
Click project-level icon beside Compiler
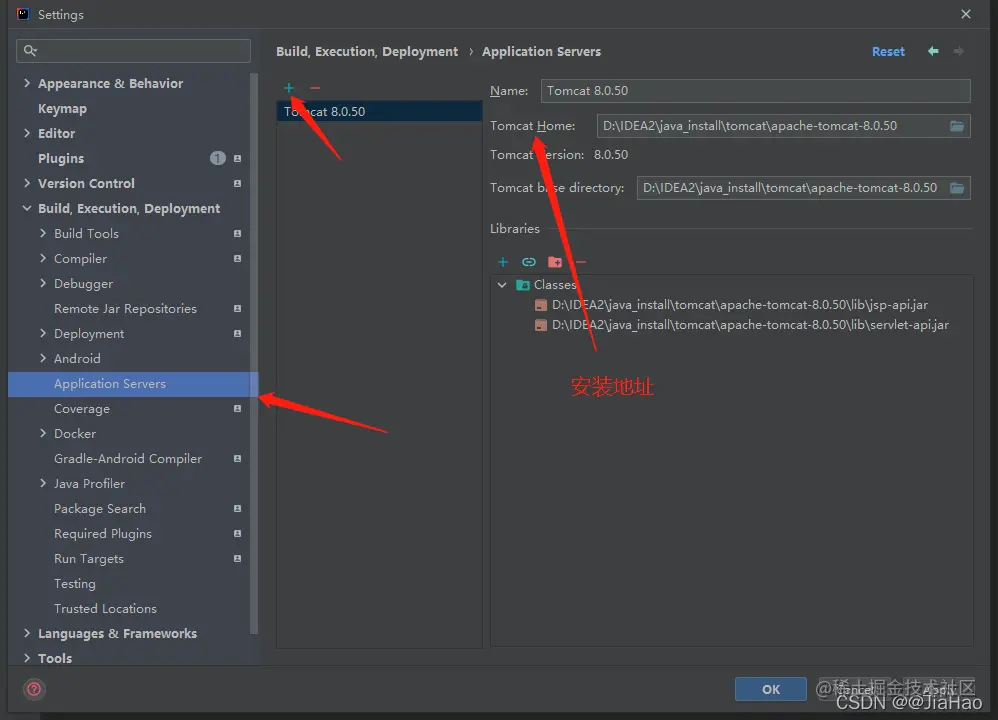237,258
